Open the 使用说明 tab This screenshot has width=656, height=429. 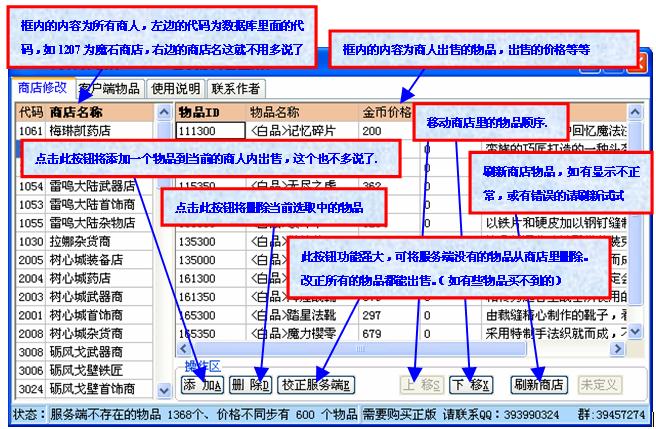pos(176,88)
